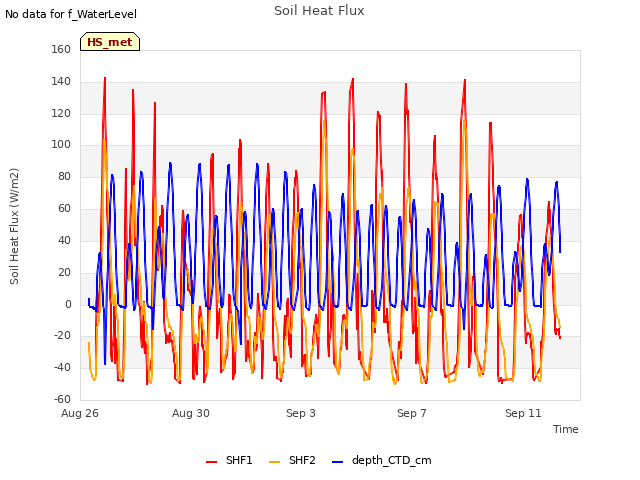The image size is (640, 480).
Task: Click the 160 y-axis tick label
Action: (x=61, y=49)
